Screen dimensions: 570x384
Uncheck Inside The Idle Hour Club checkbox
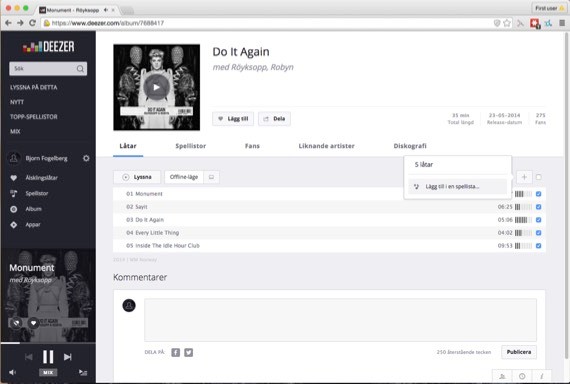click(x=539, y=246)
